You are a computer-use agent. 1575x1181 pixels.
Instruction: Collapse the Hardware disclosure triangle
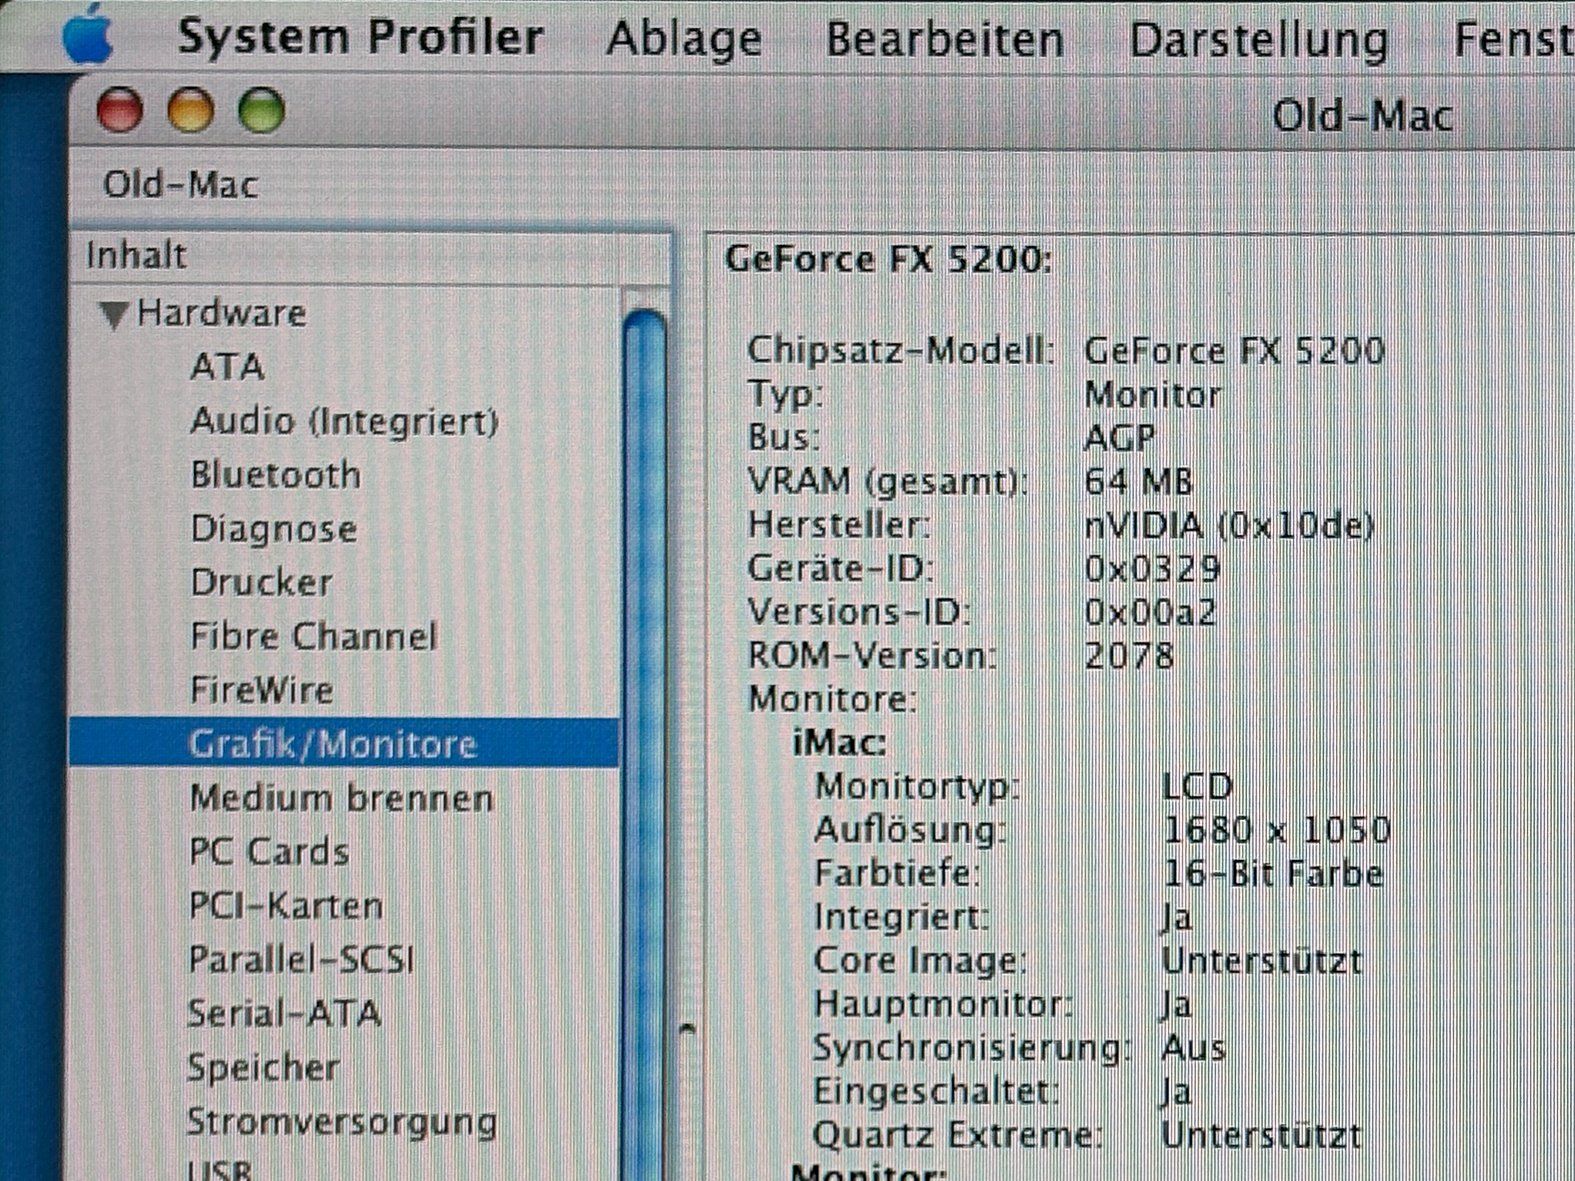point(114,315)
